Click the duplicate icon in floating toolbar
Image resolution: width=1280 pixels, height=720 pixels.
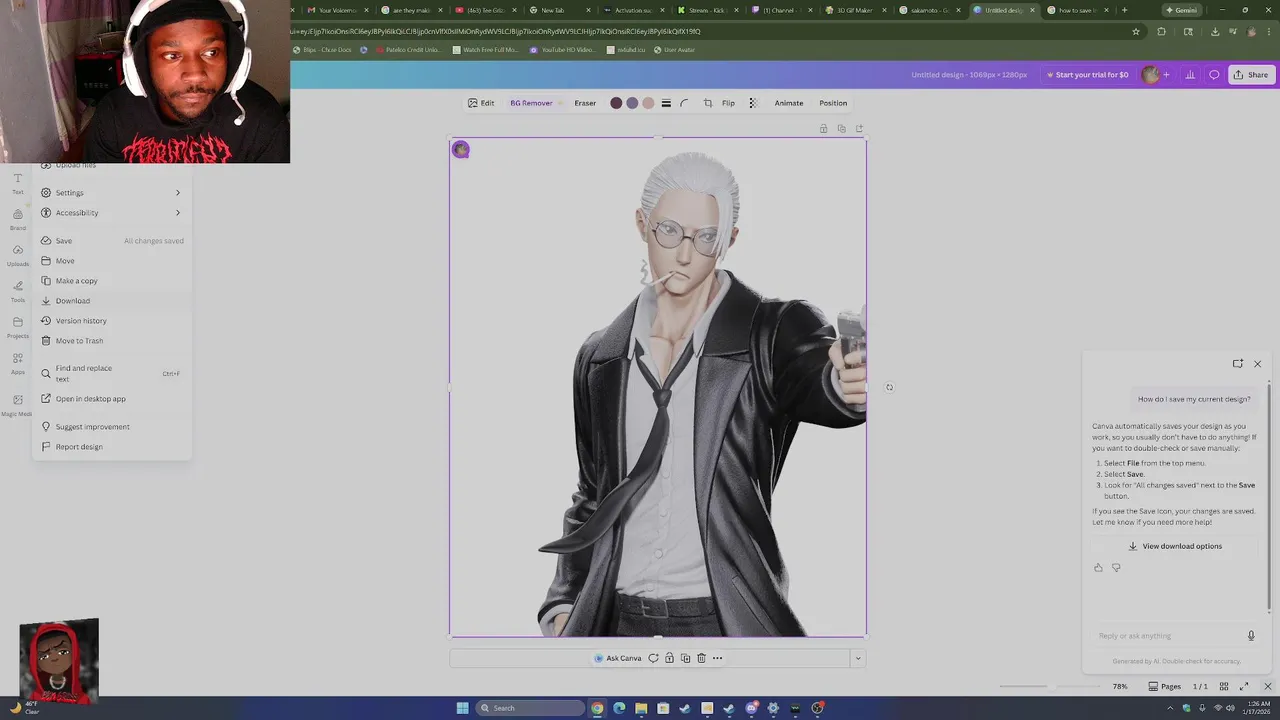685,658
